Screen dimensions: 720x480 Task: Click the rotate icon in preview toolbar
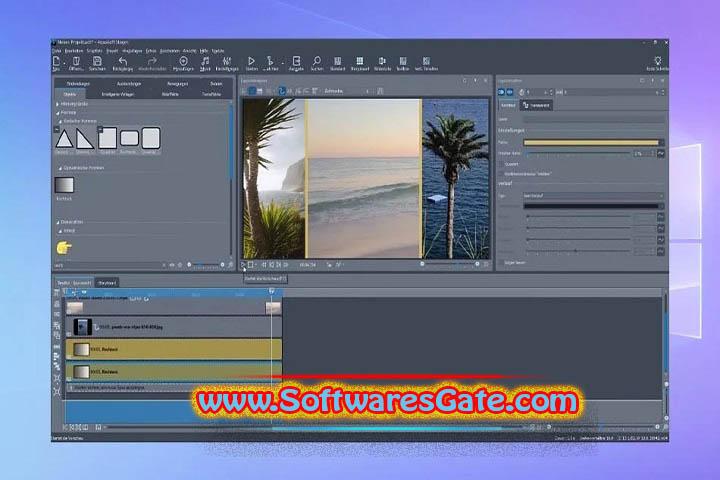pyautogui.click(x=282, y=91)
